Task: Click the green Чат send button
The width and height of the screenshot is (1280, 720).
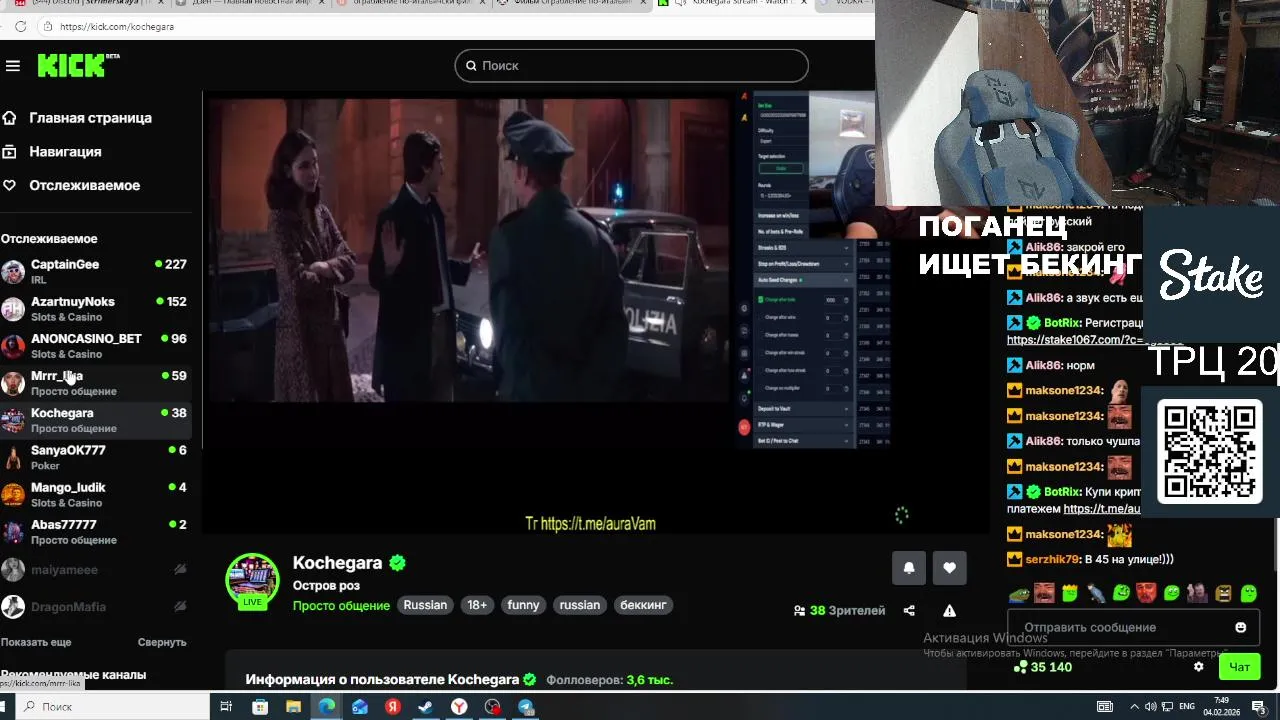Action: point(1240,667)
